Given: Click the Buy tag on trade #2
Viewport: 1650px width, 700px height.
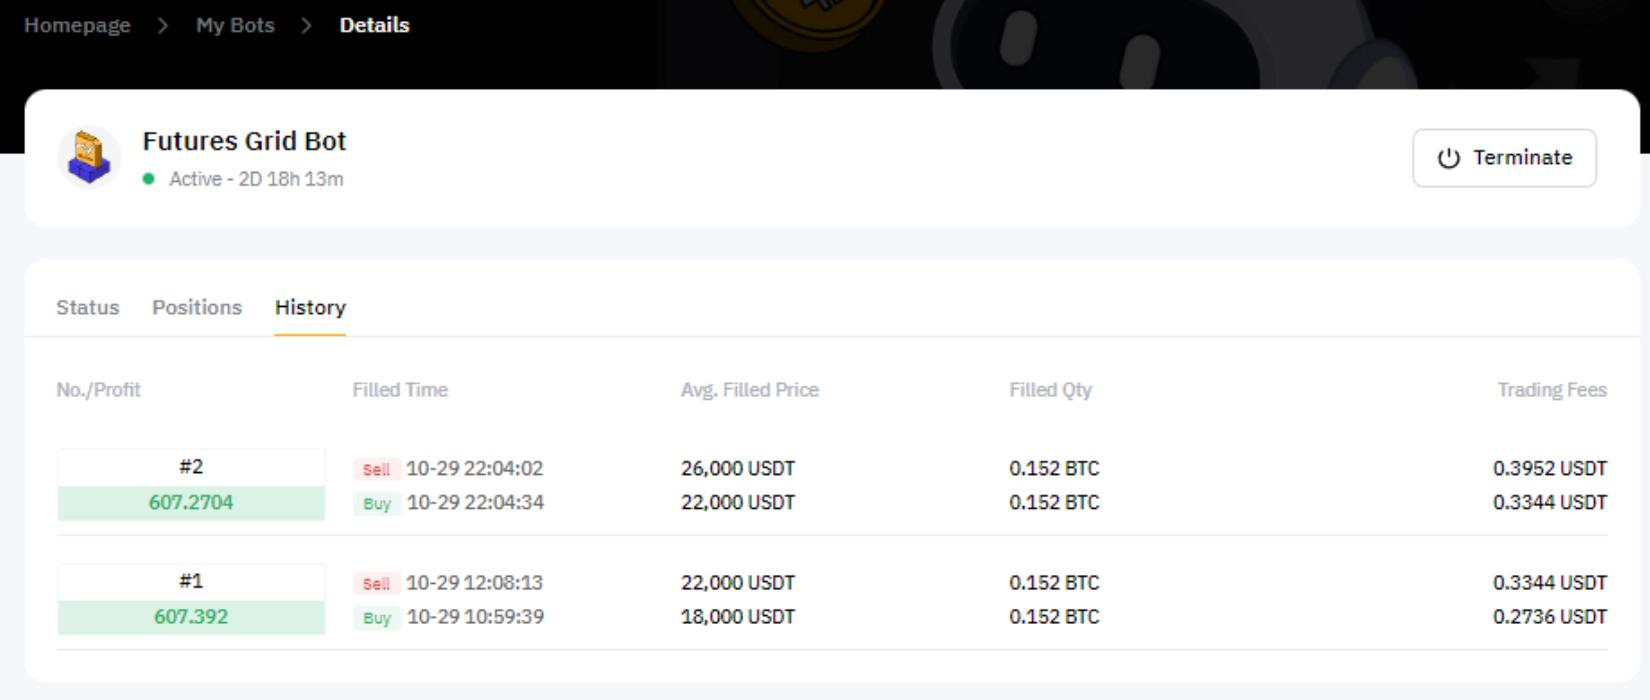Looking at the screenshot, I should (376, 503).
